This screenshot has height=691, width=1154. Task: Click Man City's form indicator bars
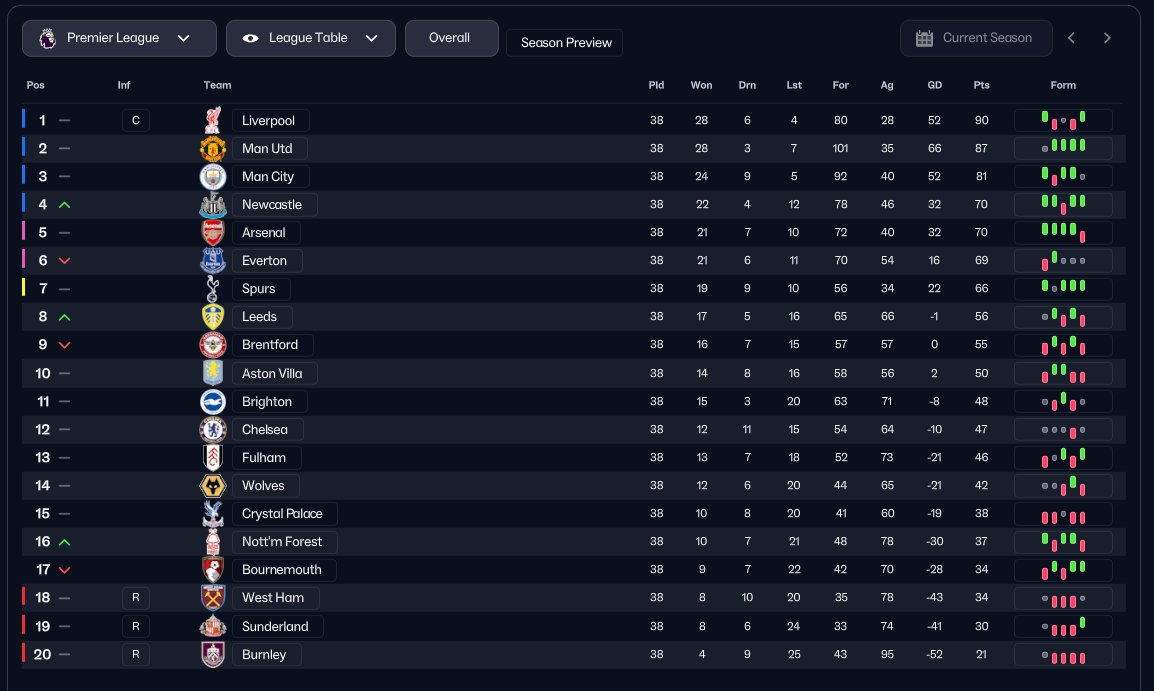pos(1063,177)
